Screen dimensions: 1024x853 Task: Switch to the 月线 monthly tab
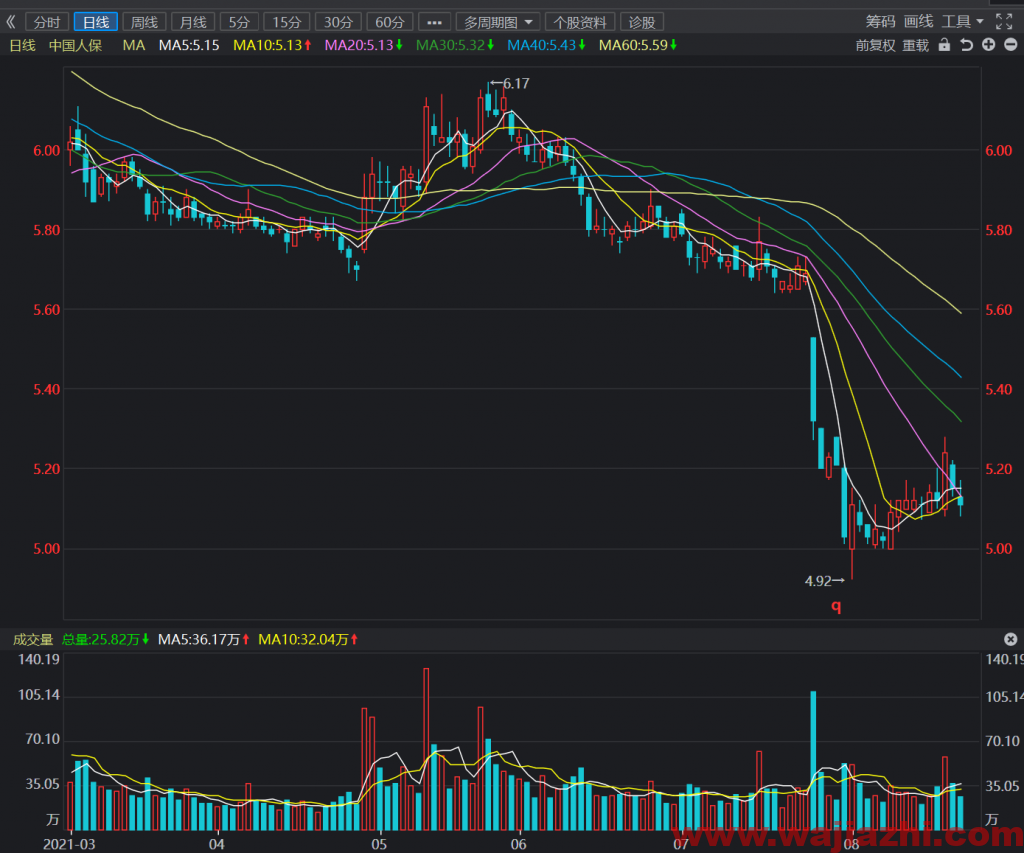coord(193,22)
